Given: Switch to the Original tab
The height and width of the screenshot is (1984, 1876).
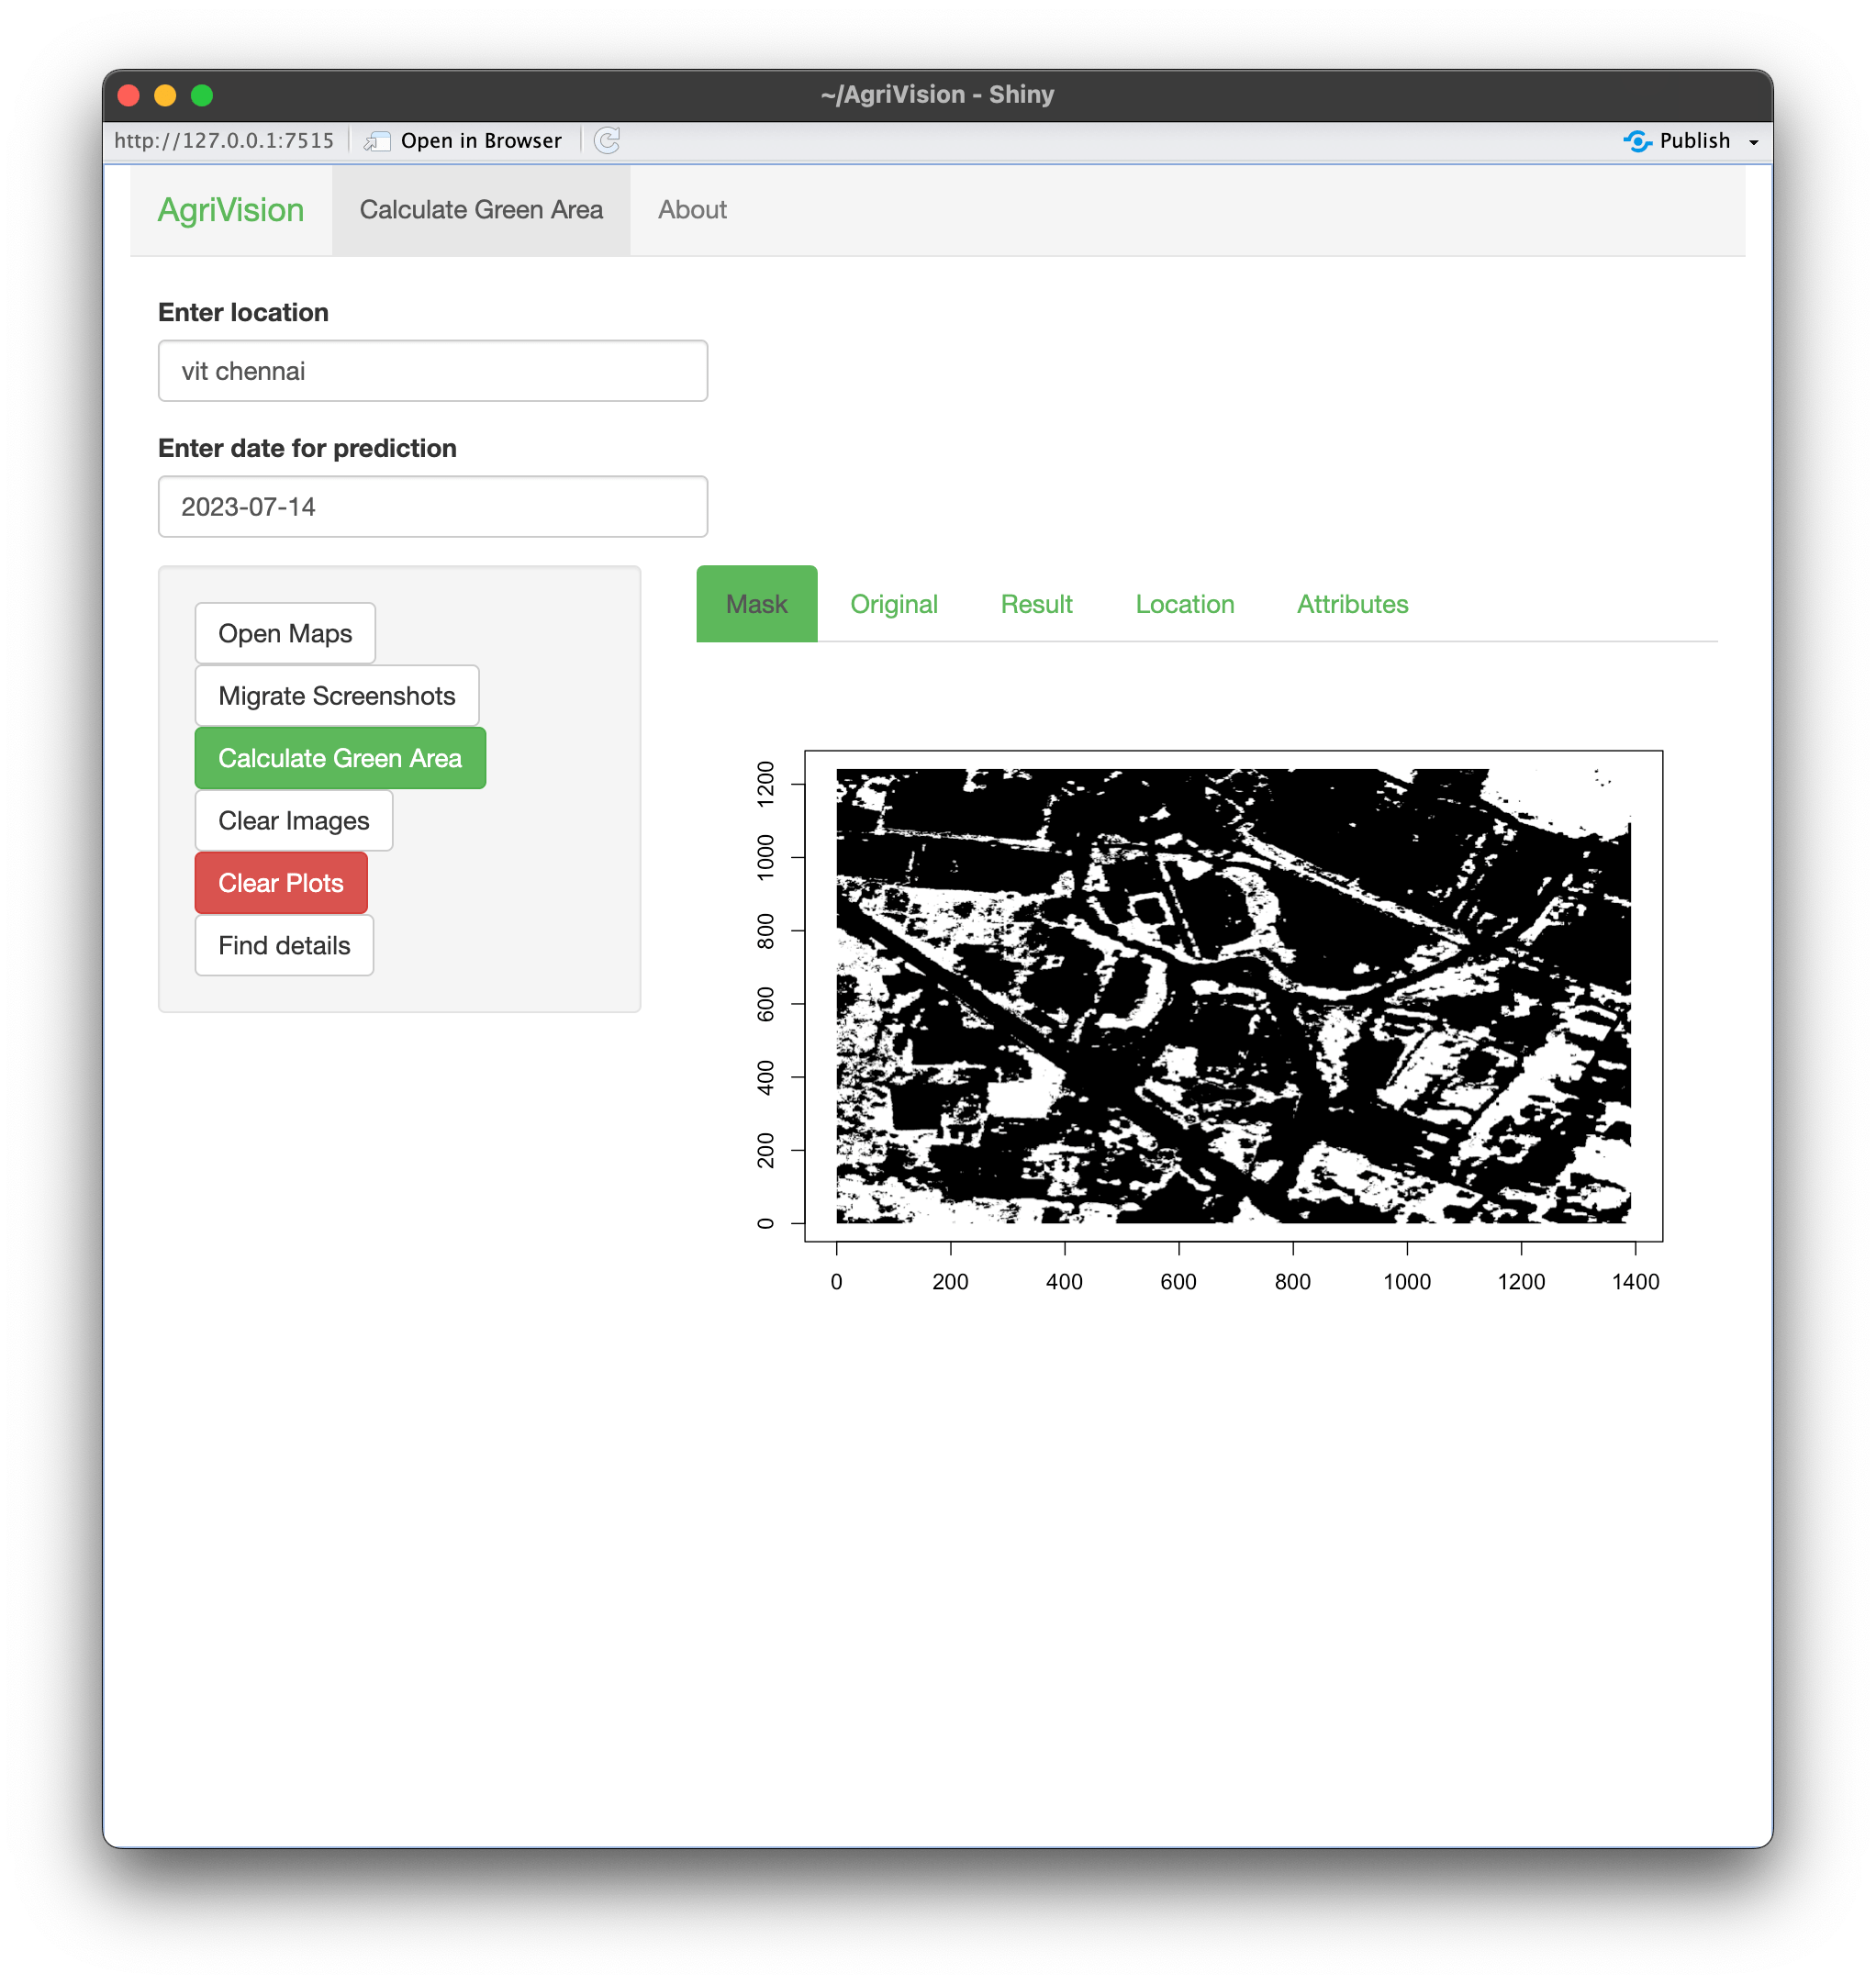Looking at the screenshot, I should [894, 603].
